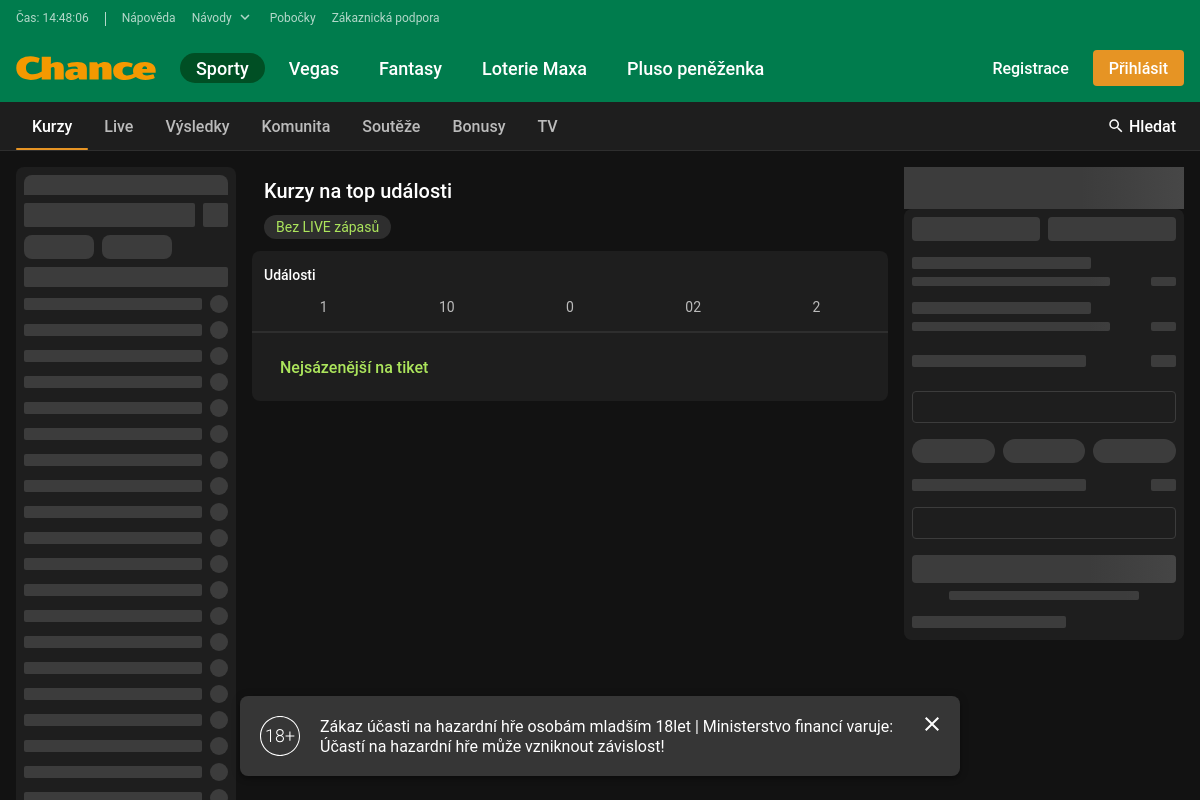Open Zákaznická podpora link

pyautogui.click(x=385, y=18)
